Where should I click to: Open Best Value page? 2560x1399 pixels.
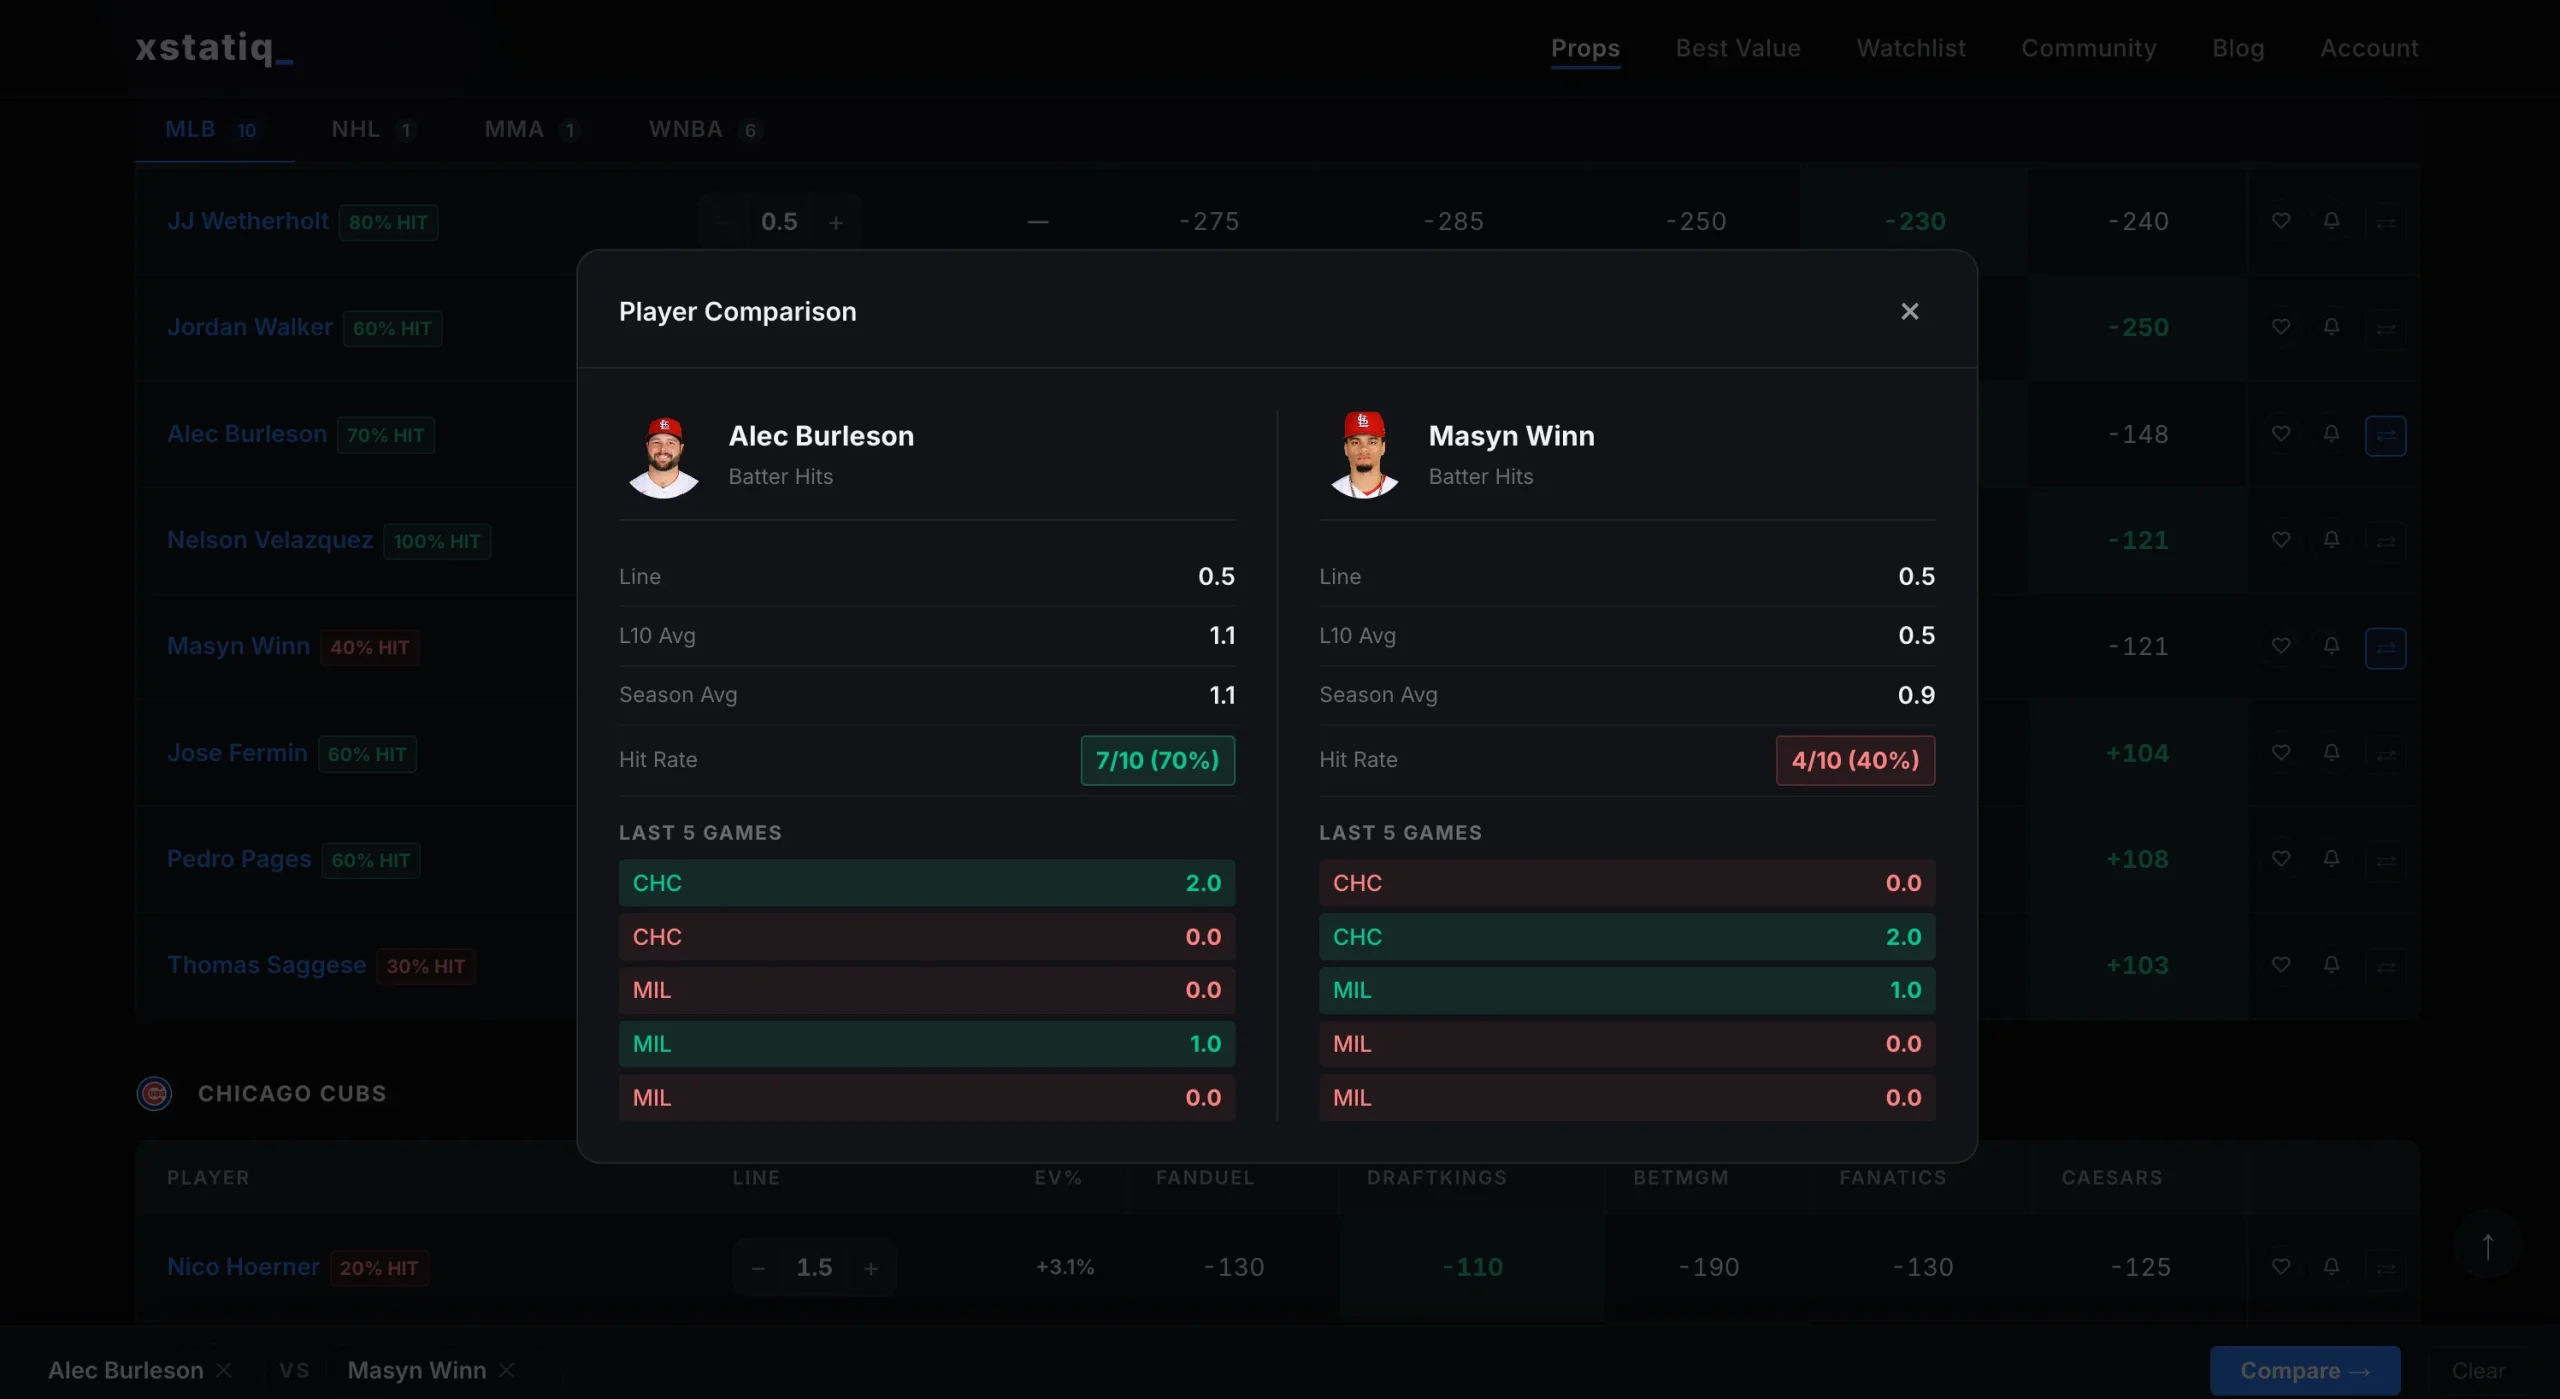click(1738, 48)
